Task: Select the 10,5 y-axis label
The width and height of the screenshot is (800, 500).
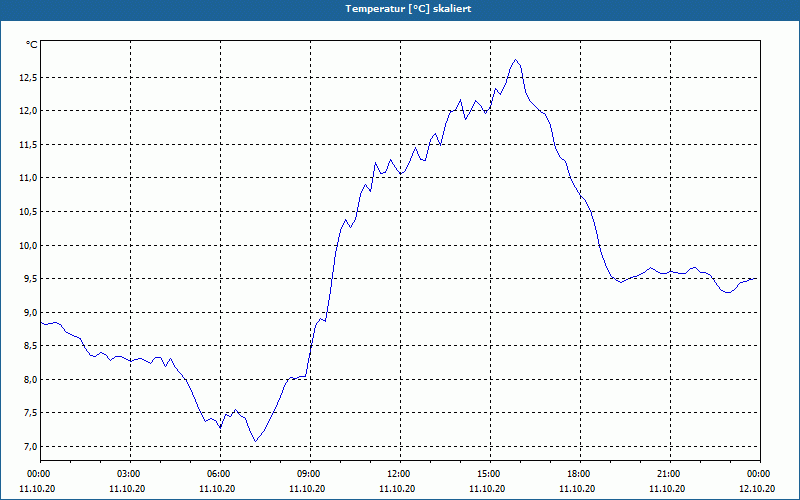Action: tap(29, 212)
